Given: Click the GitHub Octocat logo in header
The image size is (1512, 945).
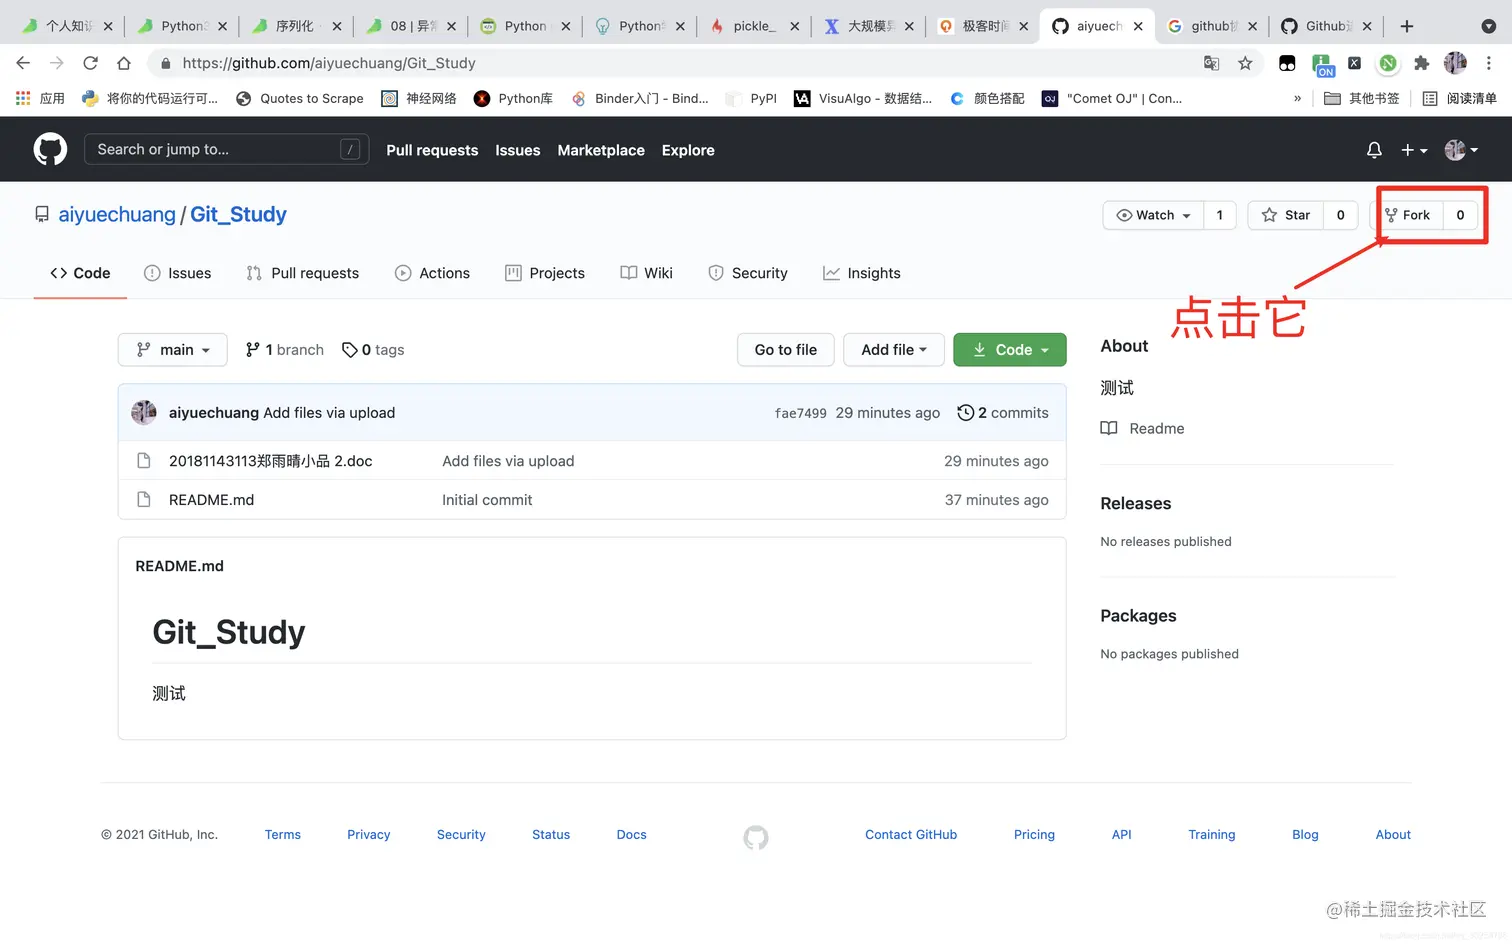Looking at the screenshot, I should 50,150.
